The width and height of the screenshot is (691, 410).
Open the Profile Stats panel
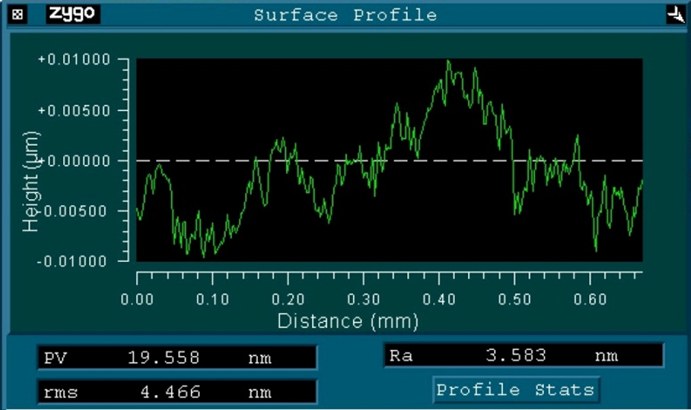tap(516, 389)
